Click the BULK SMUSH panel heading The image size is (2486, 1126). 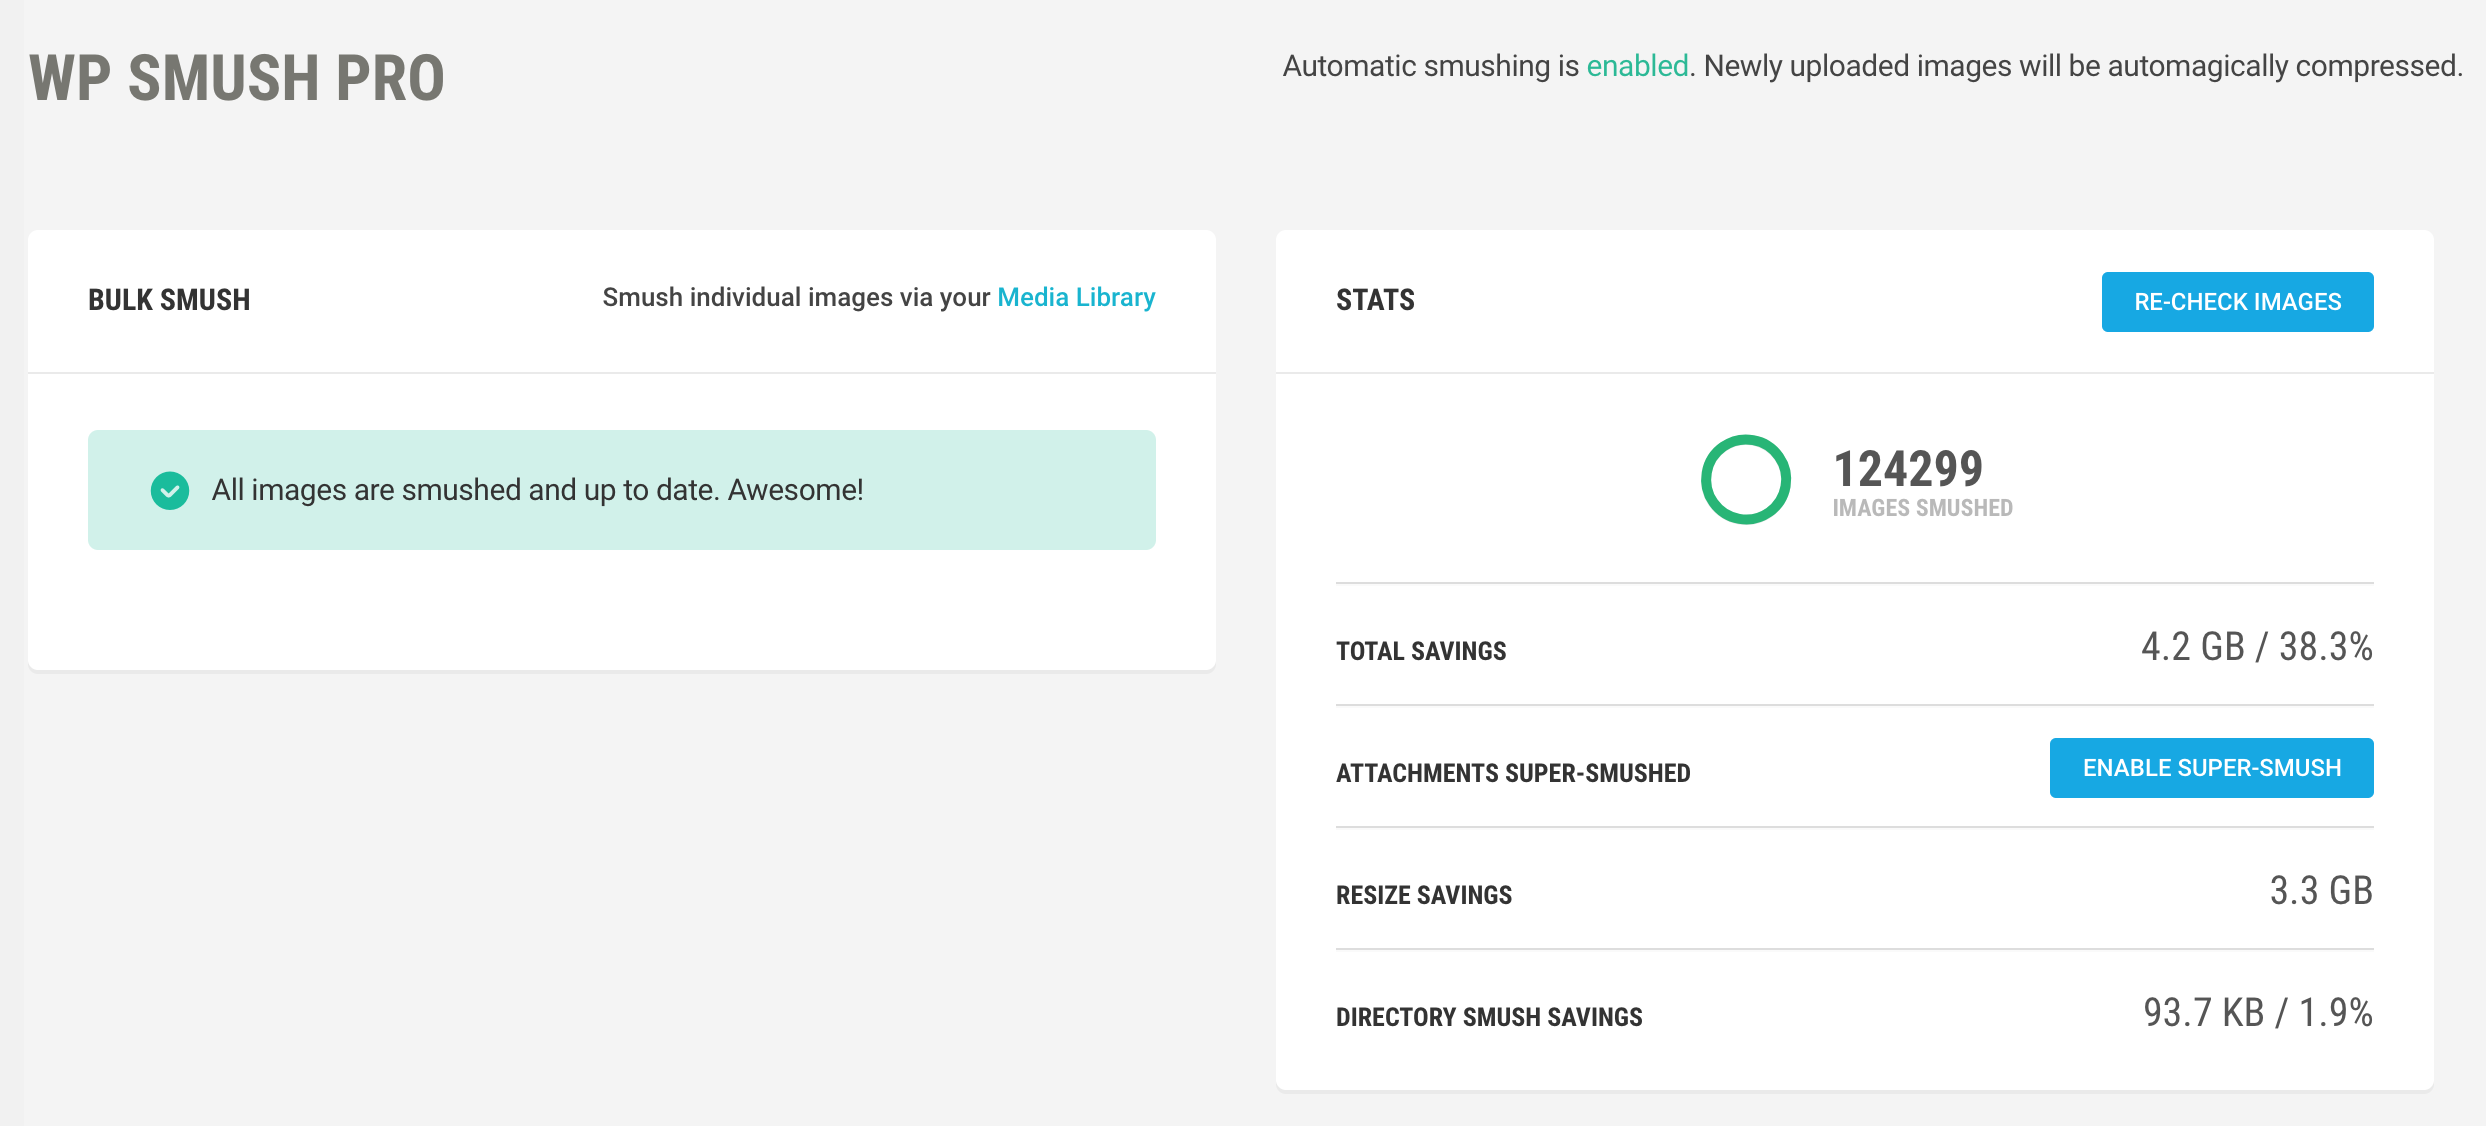tap(169, 300)
